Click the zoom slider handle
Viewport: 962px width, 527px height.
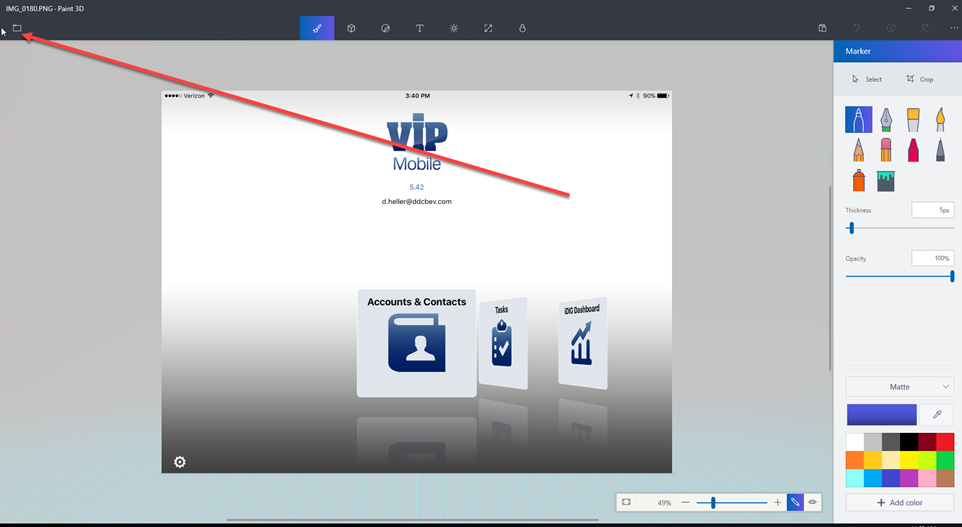(x=713, y=502)
